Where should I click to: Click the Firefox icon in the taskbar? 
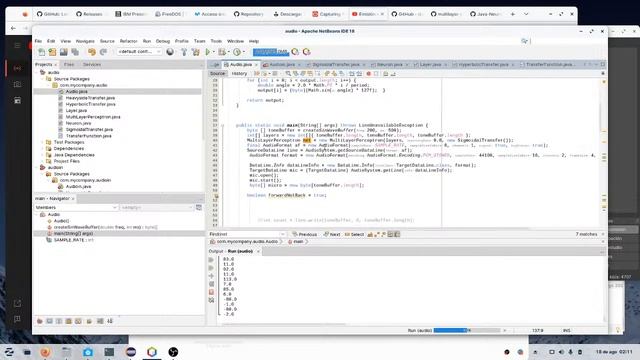(45, 352)
